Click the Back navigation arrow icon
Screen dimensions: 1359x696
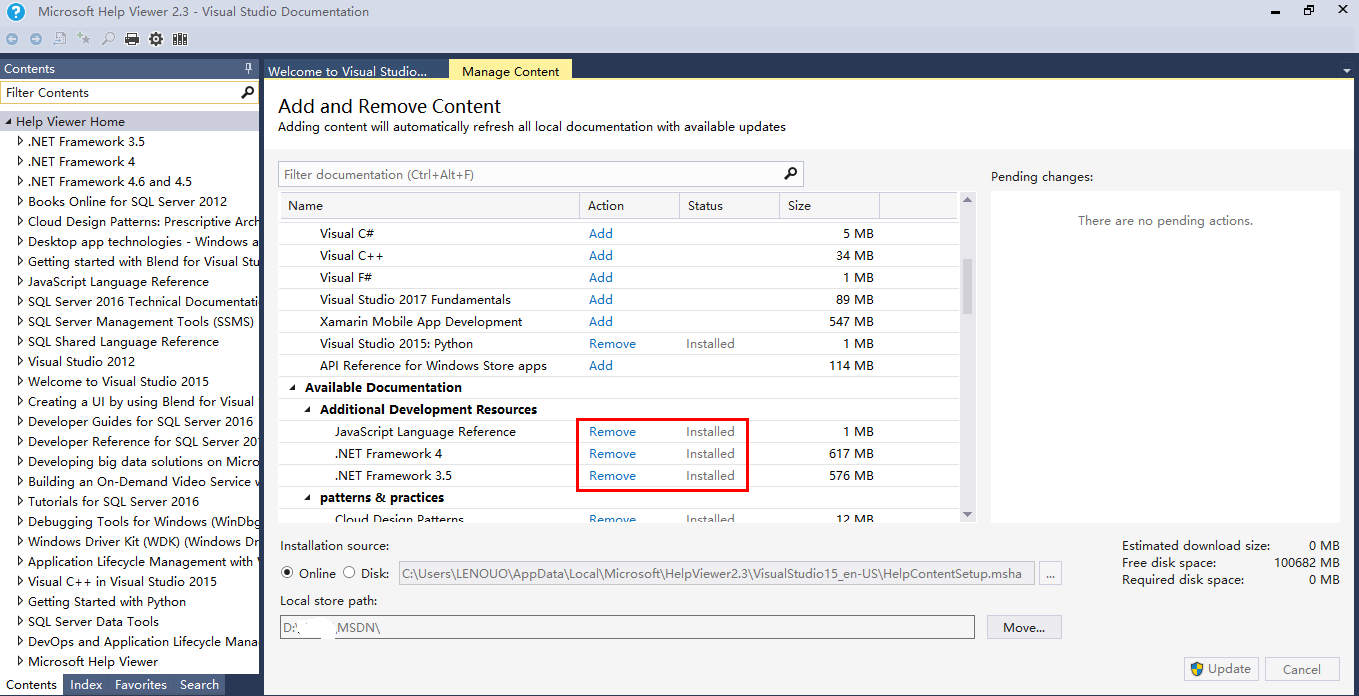click(12, 39)
